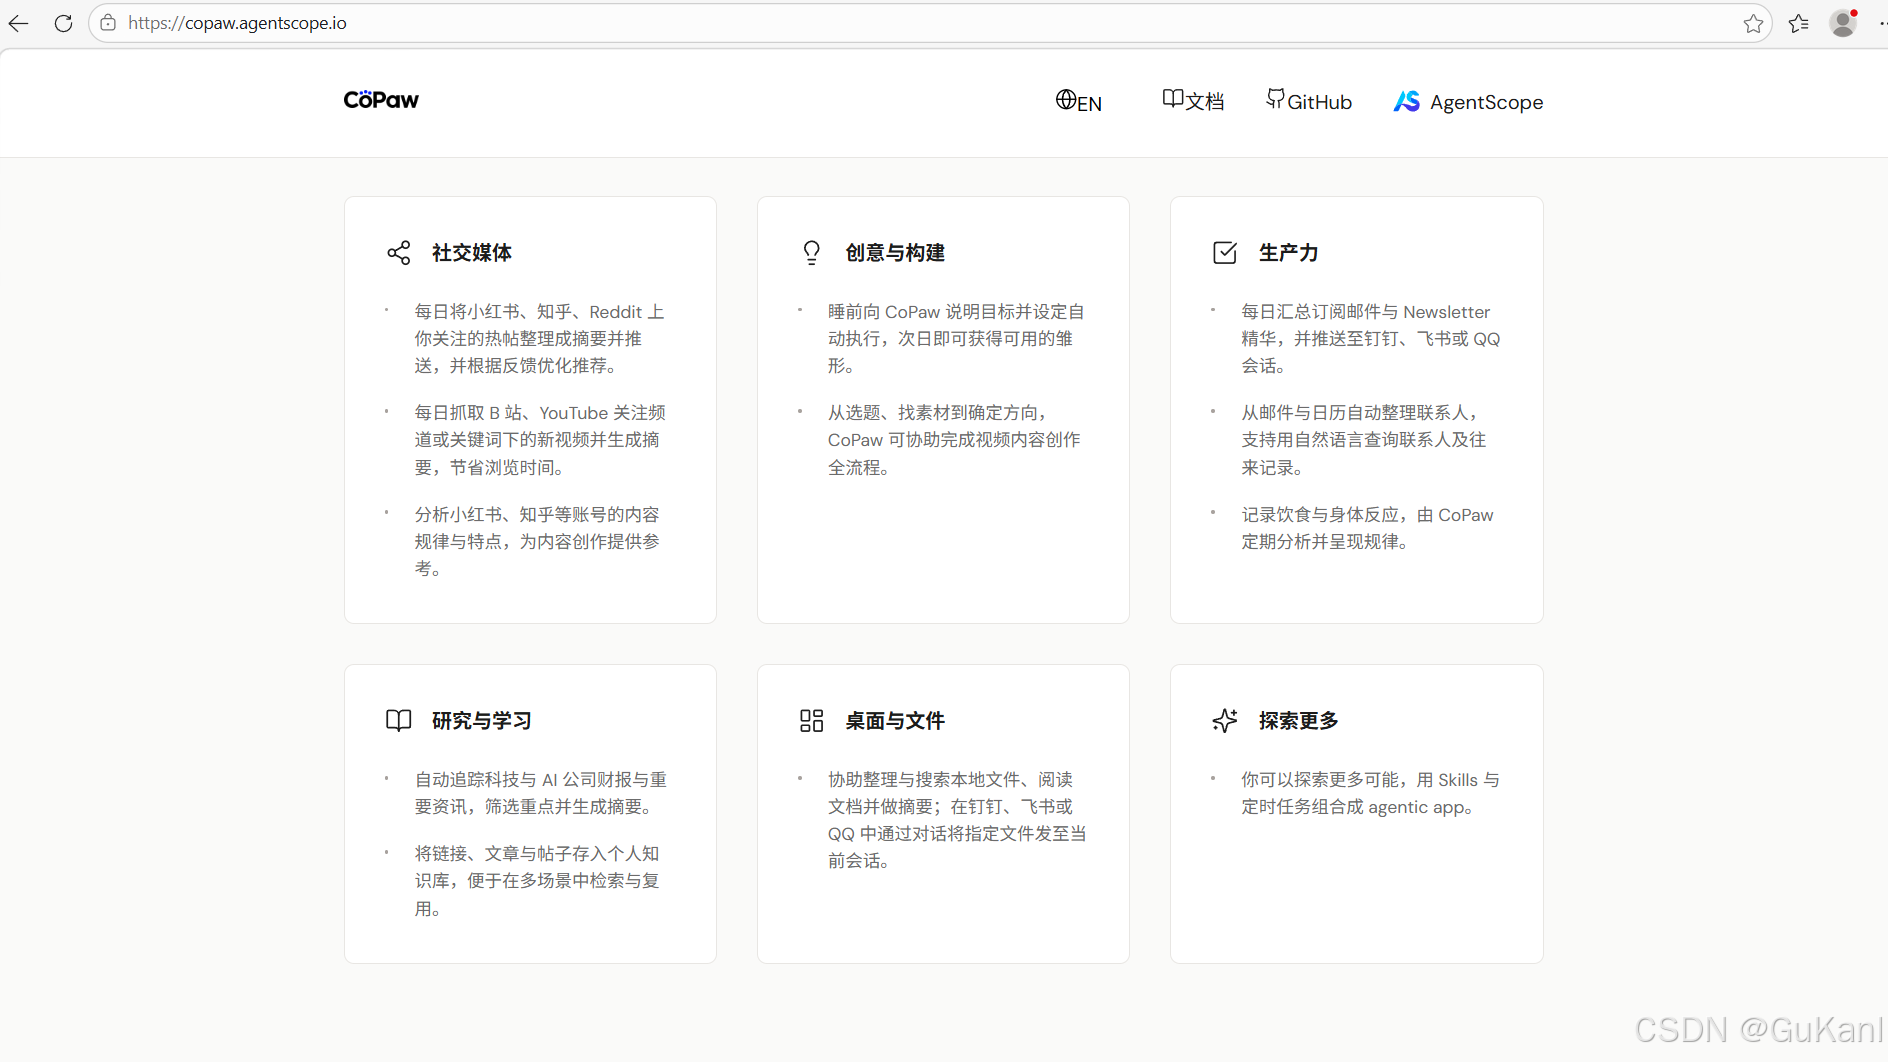Click text 每日汇总订阅邮件与 Newsletter

[x=1371, y=339]
